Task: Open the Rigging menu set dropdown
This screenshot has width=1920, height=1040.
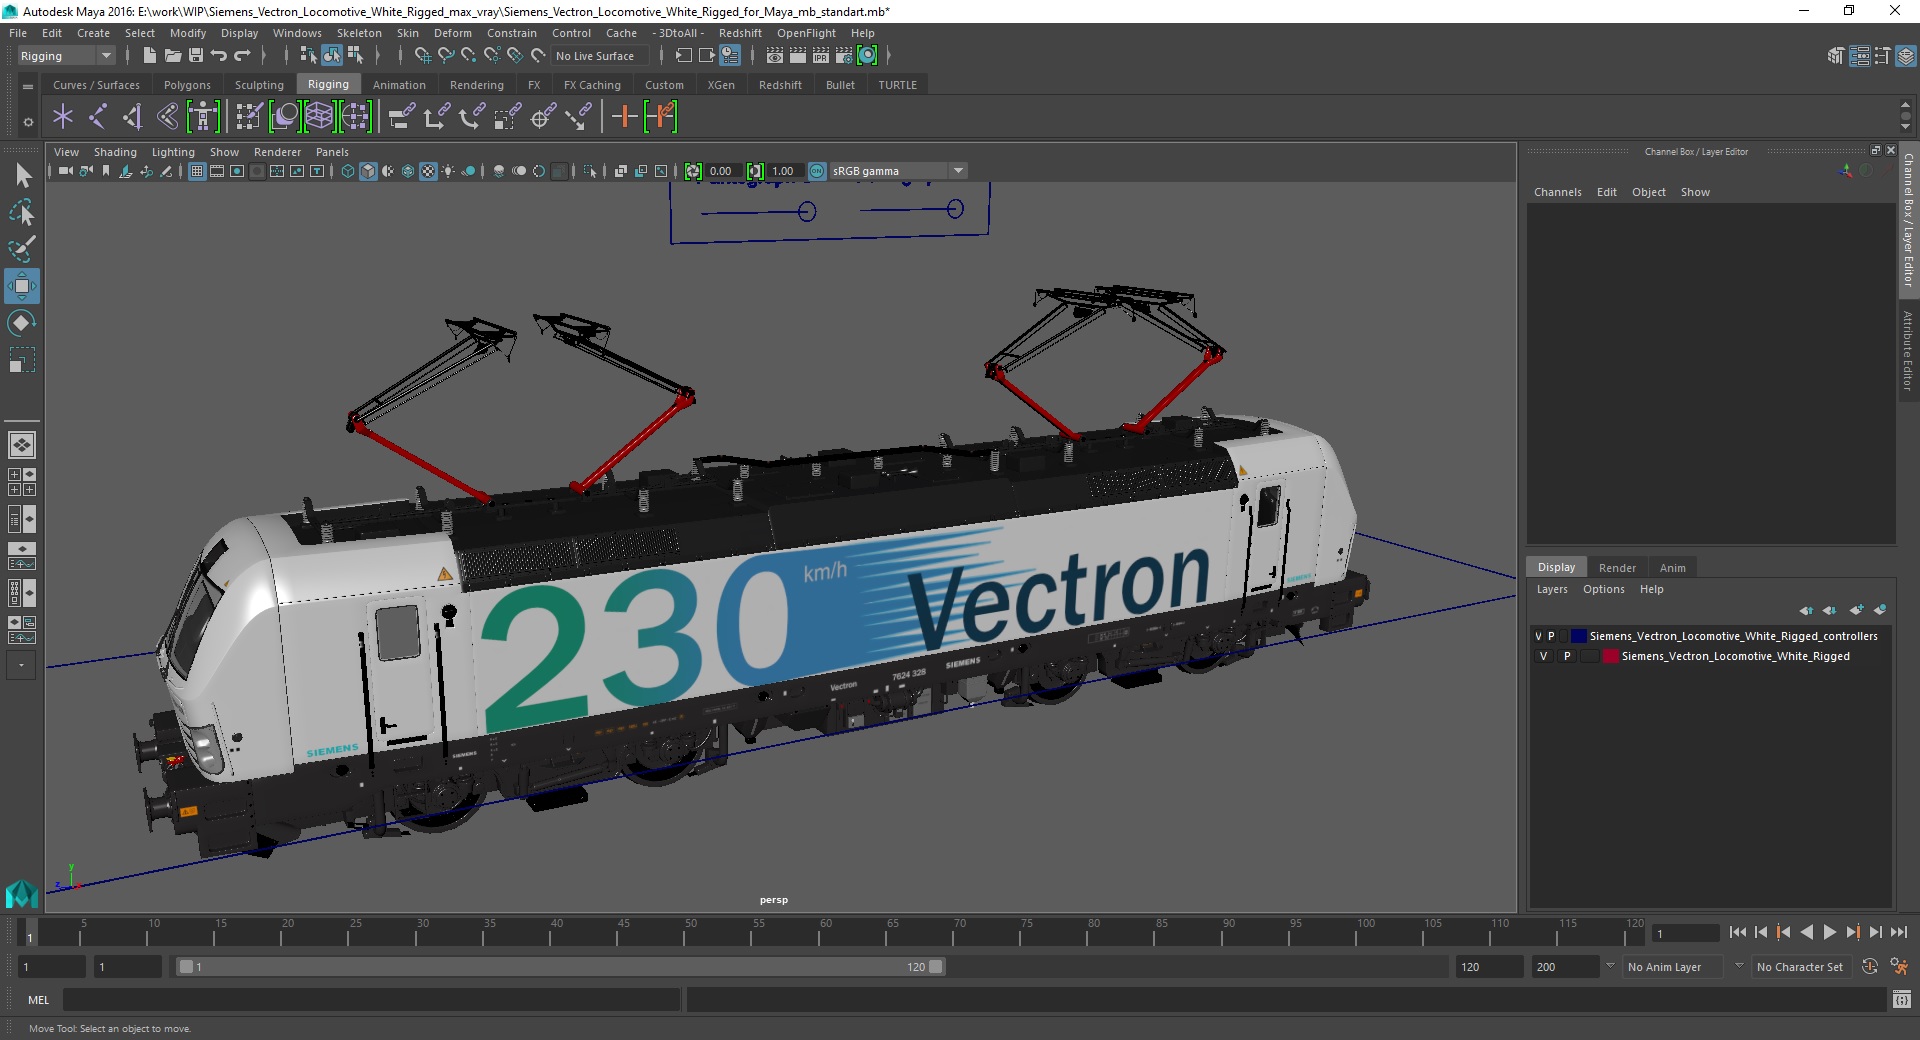Action: pyautogui.click(x=66, y=56)
